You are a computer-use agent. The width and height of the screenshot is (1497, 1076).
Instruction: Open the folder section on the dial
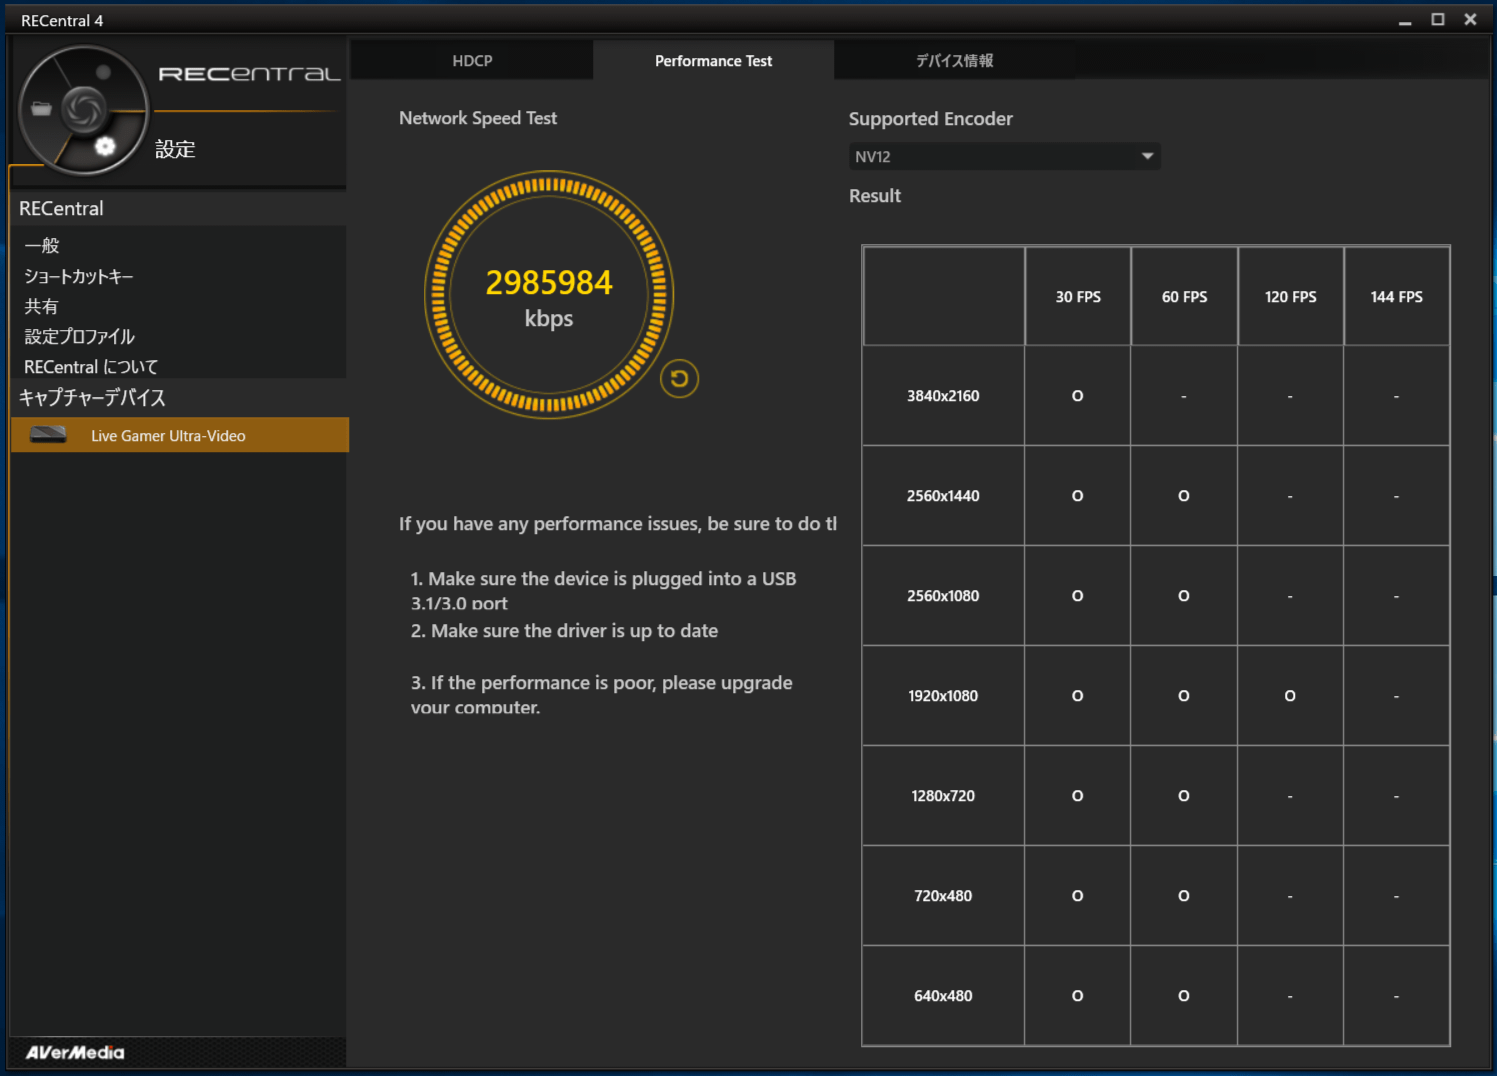pyautogui.click(x=41, y=109)
